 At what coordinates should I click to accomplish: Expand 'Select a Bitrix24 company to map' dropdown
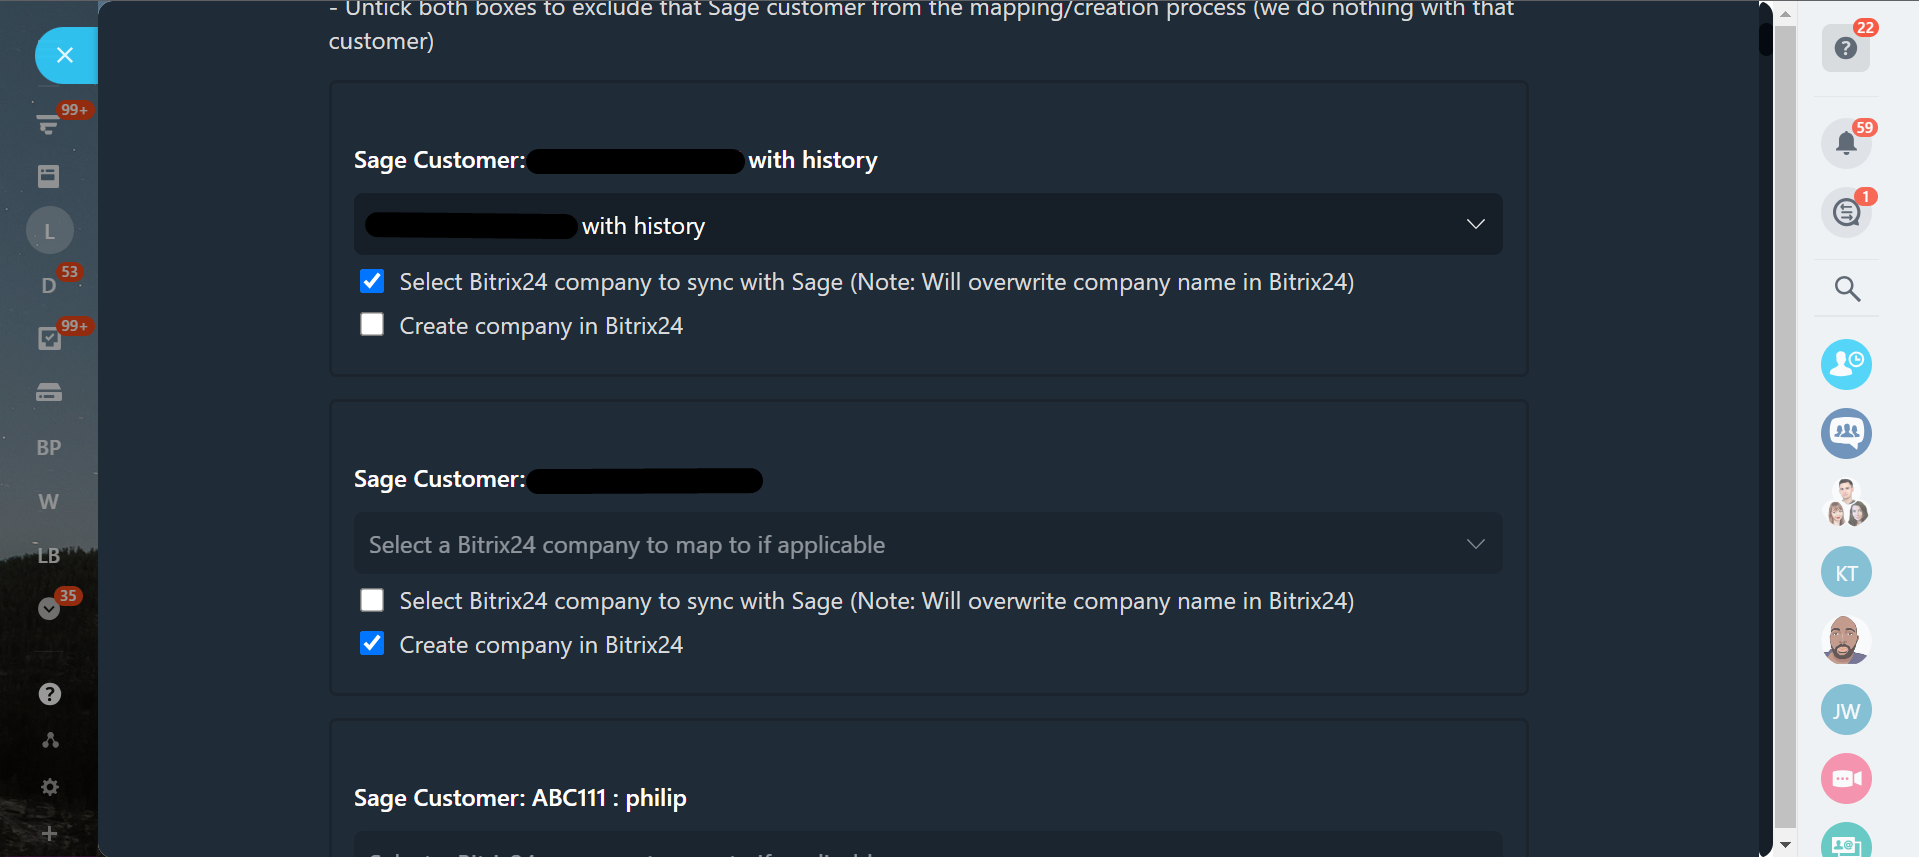927,544
